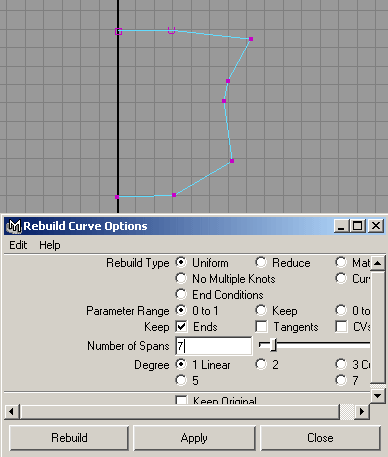Select Degree 5 option
388x457 pixels.
[181, 380]
